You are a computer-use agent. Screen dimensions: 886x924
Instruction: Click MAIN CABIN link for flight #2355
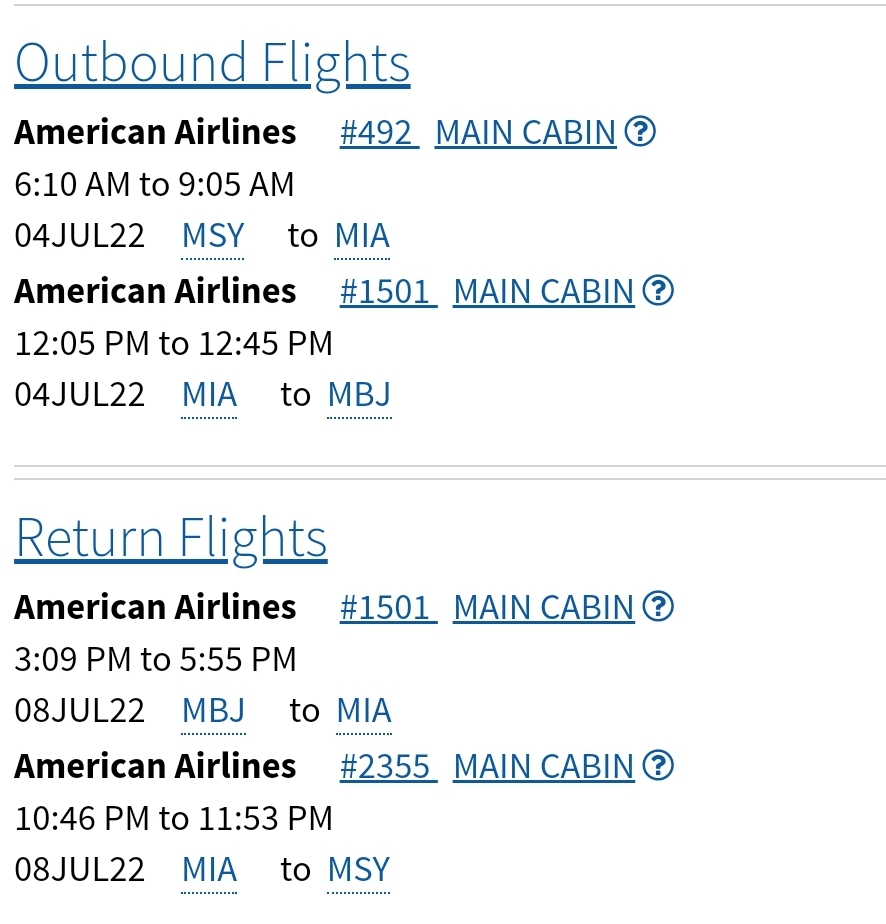point(544,766)
